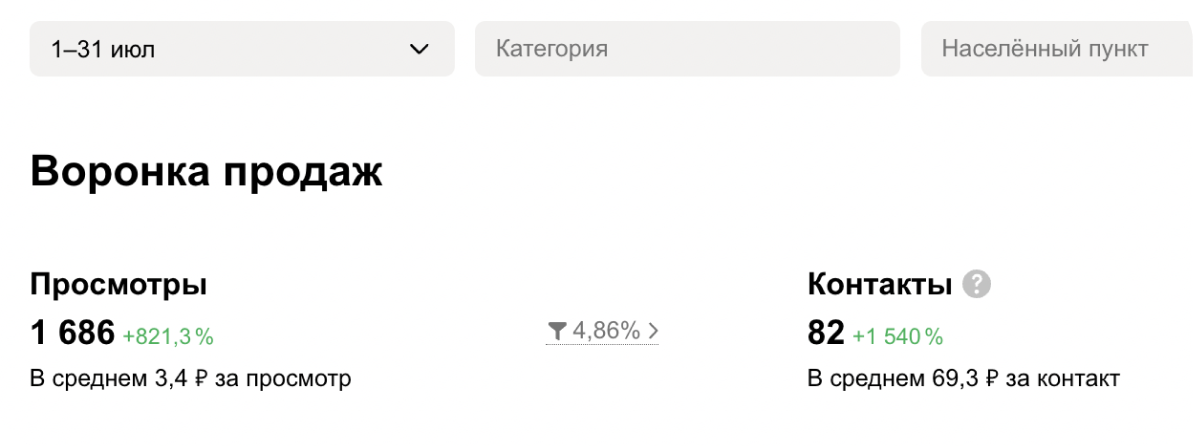Click the ruble sign in average contact cost
The width and height of the screenshot is (1193, 446).
click(x=992, y=380)
